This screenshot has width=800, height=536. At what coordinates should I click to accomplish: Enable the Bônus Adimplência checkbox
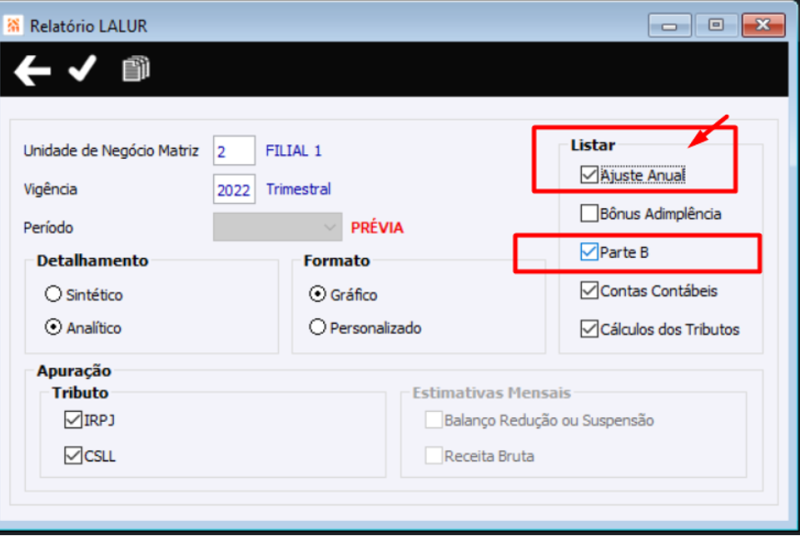(589, 213)
